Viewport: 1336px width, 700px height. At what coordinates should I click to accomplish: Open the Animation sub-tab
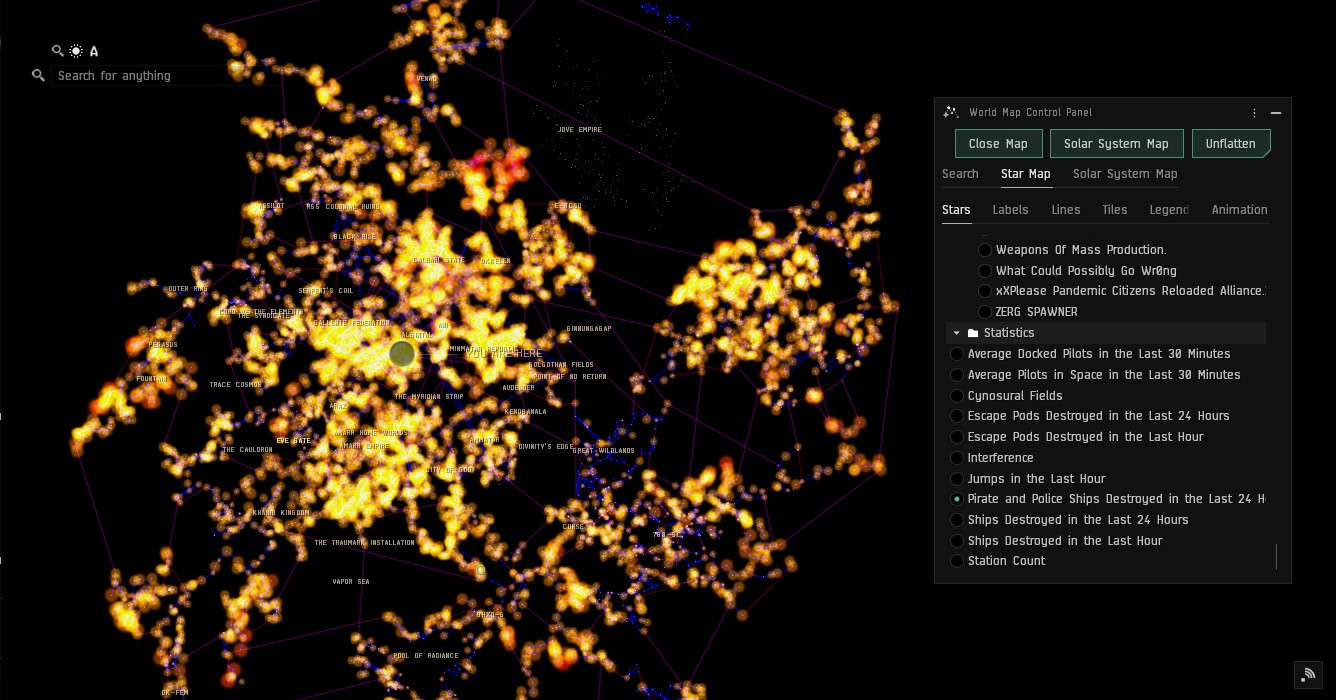click(1240, 210)
